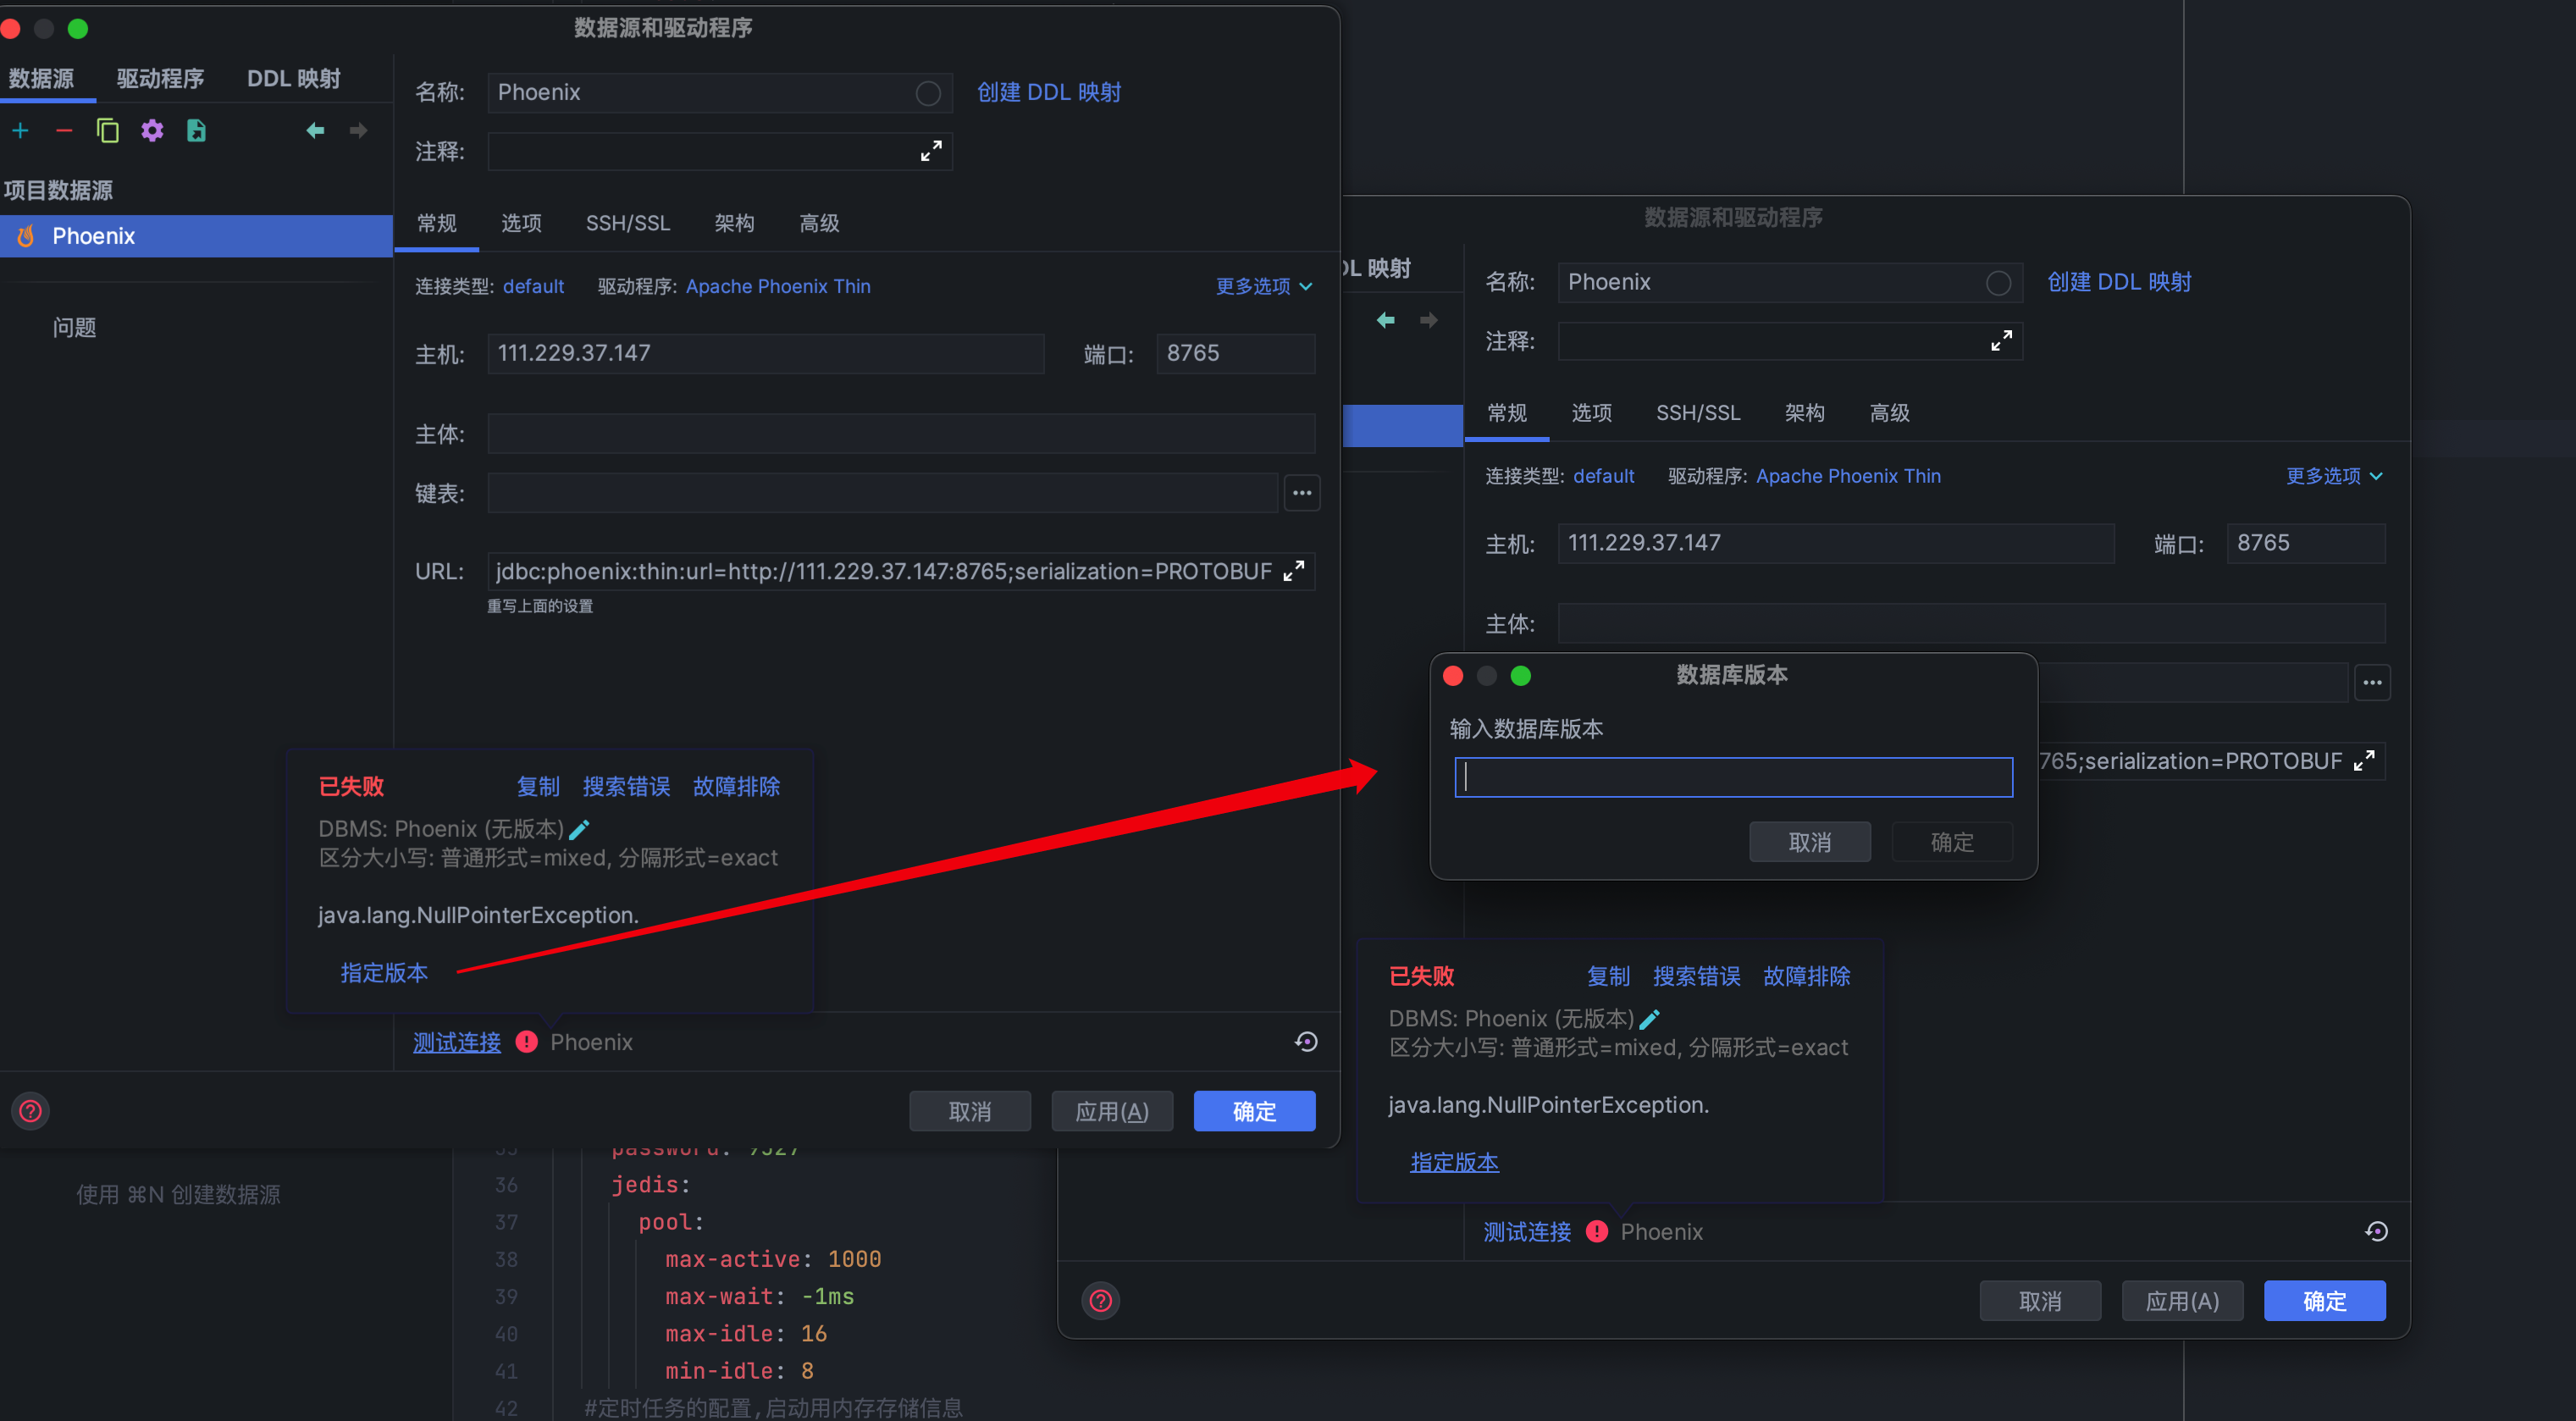Click color circle in left window name field
The width and height of the screenshot is (2576, 1421).
pyautogui.click(x=927, y=93)
